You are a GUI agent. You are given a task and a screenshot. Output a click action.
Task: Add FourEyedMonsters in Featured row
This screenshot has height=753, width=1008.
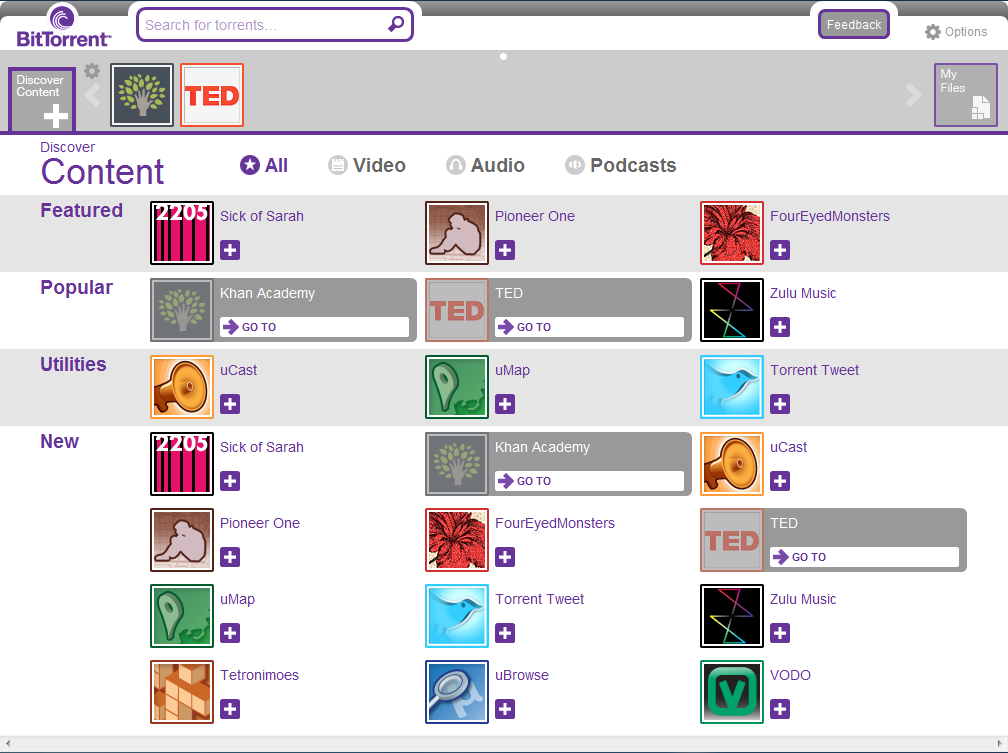[780, 250]
